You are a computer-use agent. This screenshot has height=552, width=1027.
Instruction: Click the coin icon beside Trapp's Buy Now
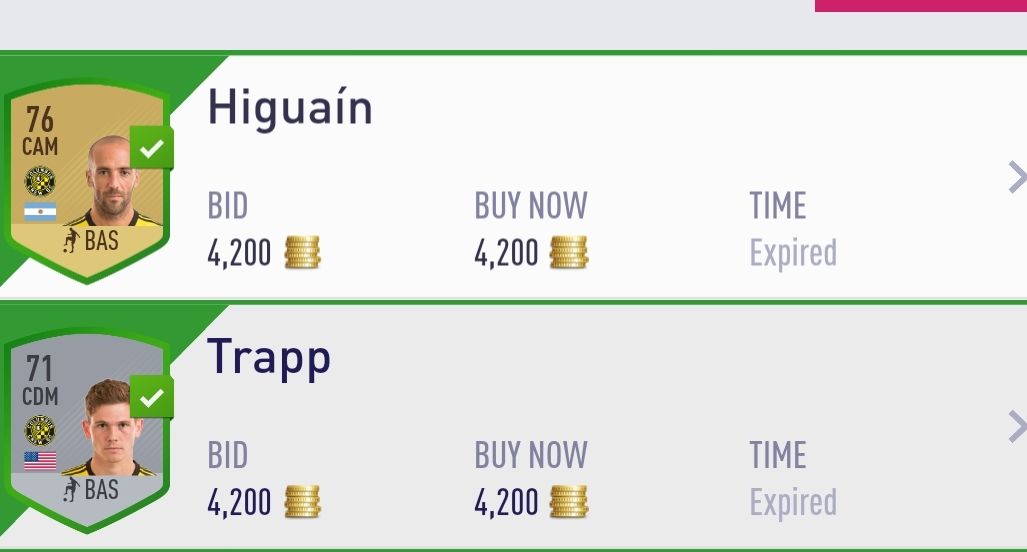click(569, 502)
